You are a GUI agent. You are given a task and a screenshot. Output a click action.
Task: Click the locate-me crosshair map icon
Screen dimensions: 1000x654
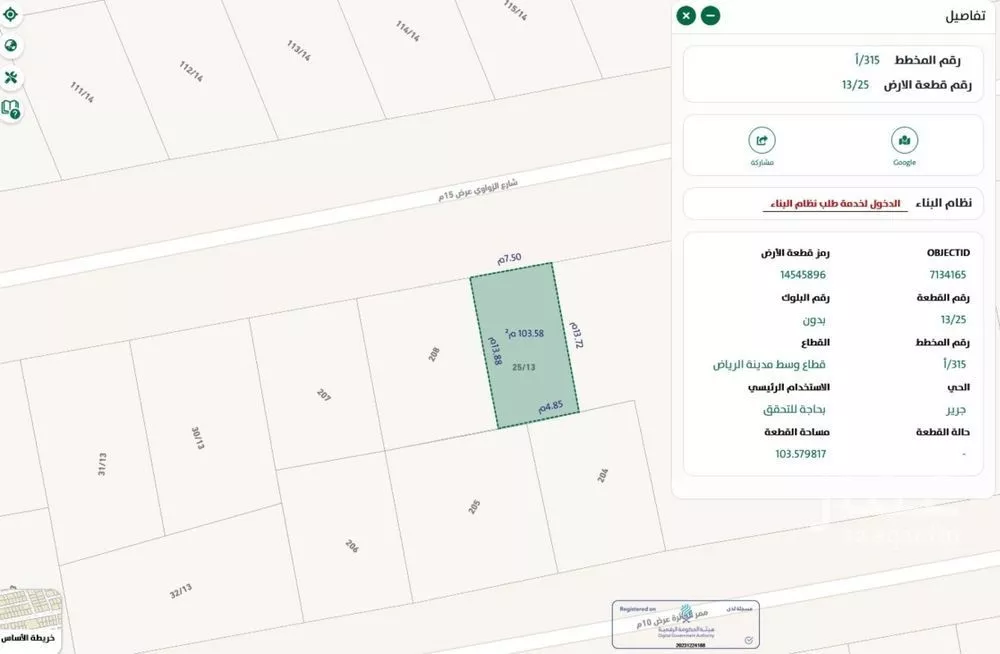pyautogui.click(x=11, y=13)
